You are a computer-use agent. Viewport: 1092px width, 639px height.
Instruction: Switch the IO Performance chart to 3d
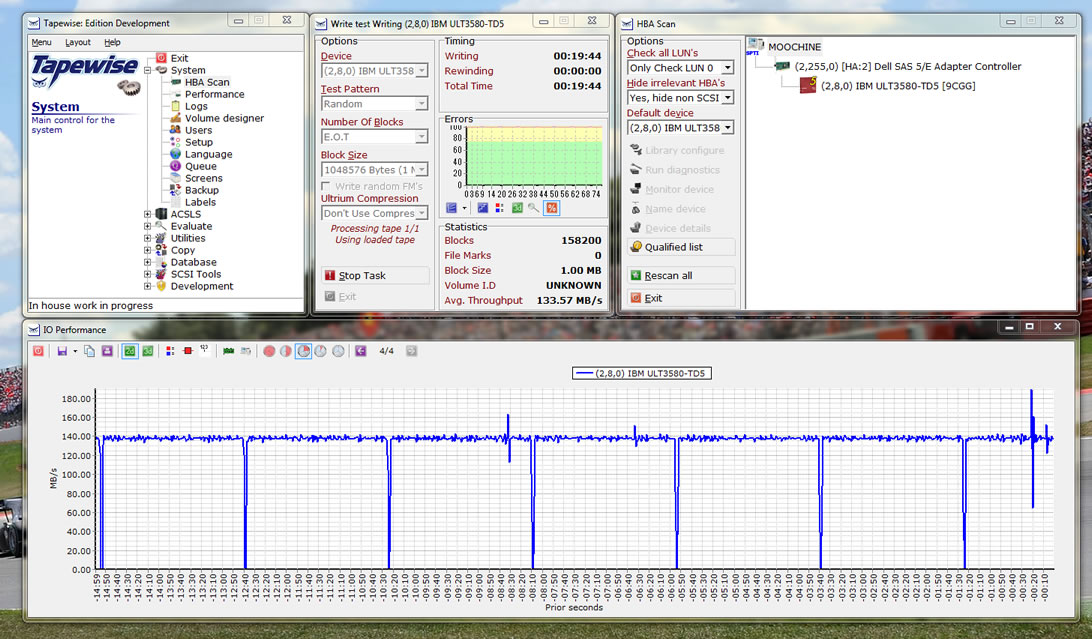point(148,351)
